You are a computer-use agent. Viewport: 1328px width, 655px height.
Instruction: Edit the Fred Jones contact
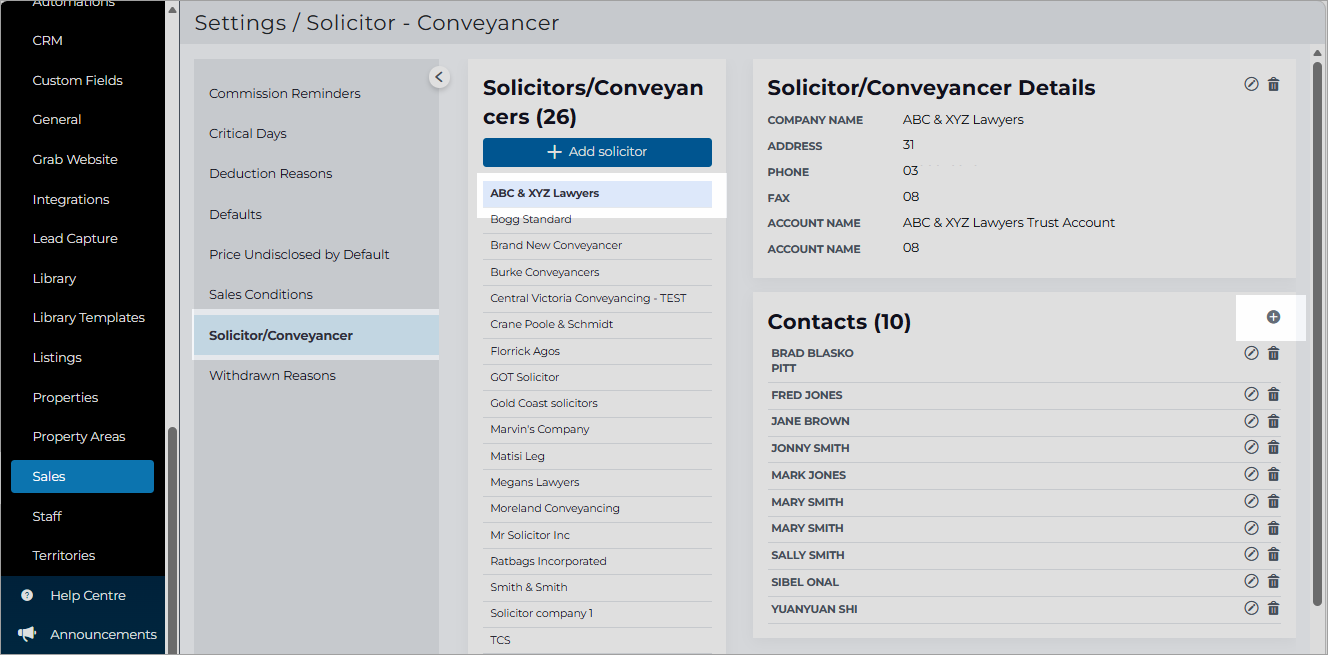[1251, 395]
